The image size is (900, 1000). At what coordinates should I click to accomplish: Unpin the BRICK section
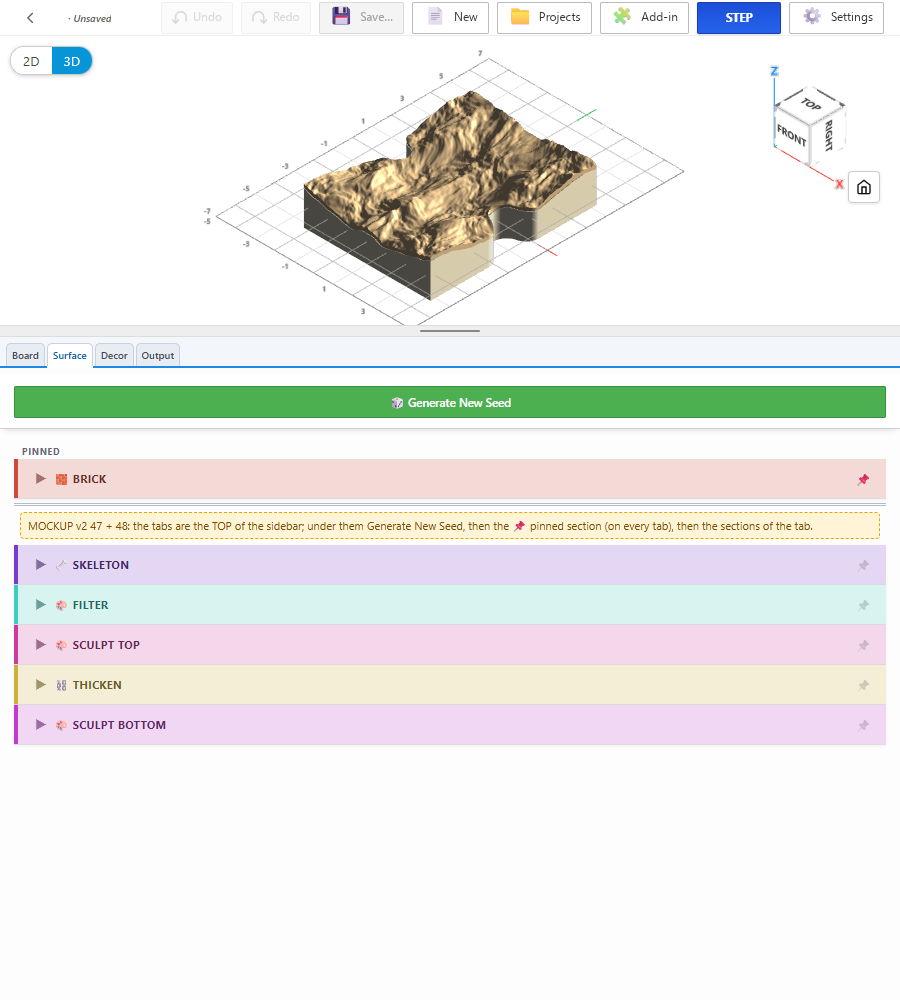coord(863,480)
